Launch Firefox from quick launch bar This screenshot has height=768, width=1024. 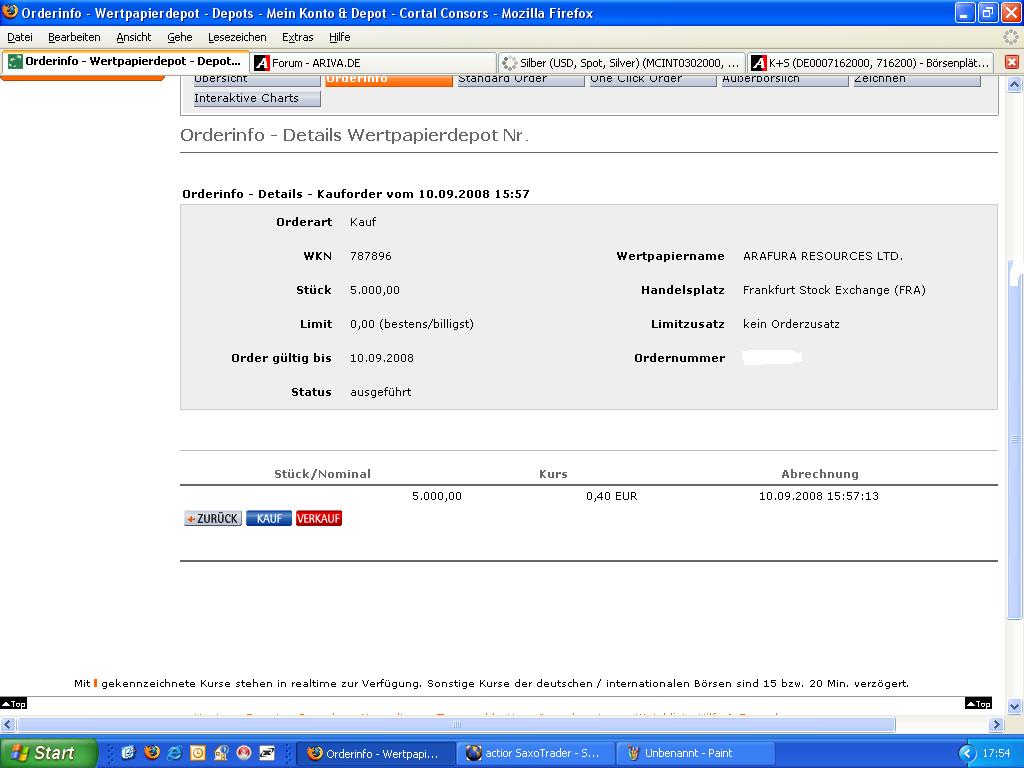pos(152,753)
